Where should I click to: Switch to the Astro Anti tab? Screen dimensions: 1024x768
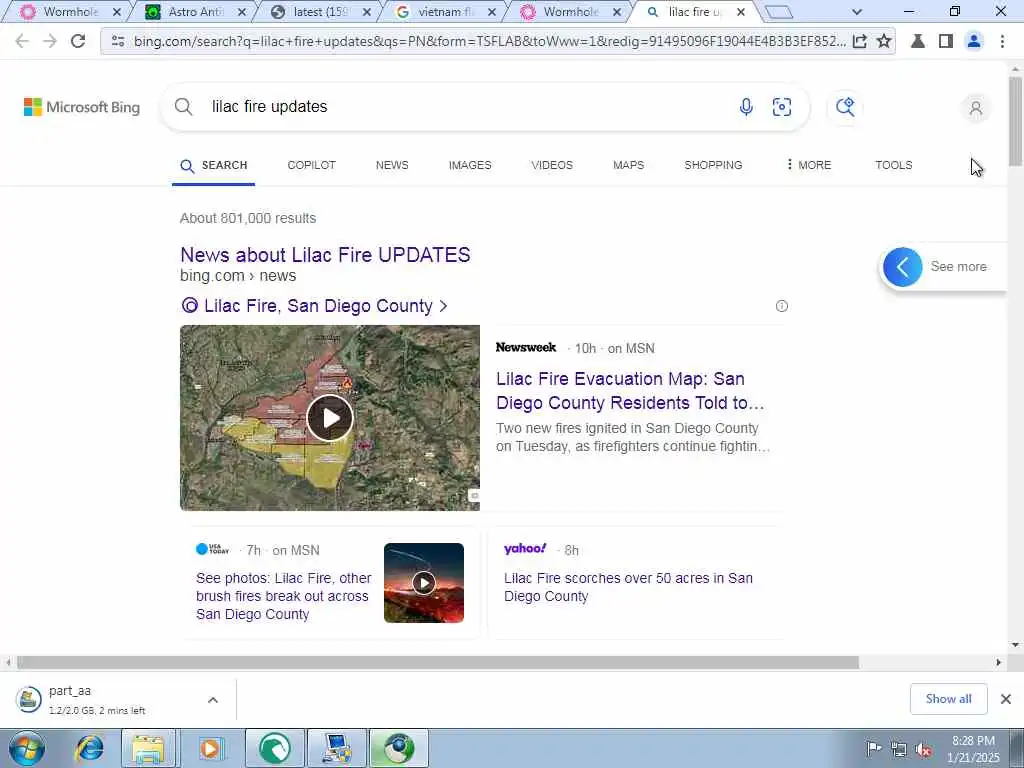(194, 12)
